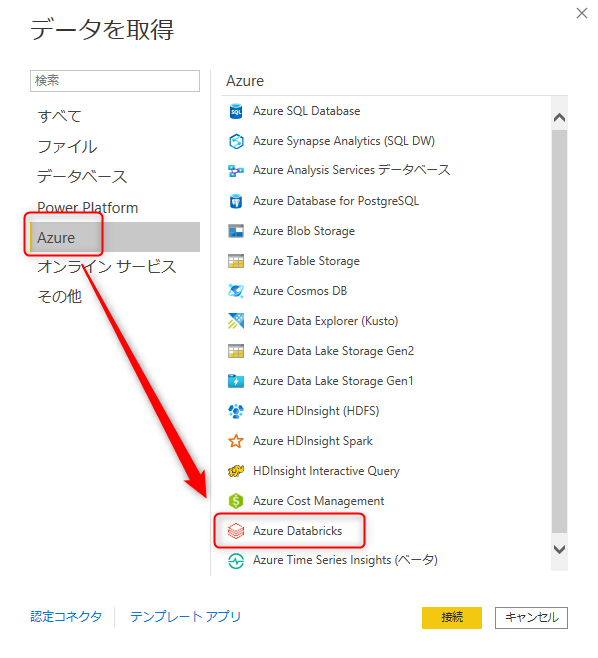This screenshot has width=598, height=658.
Task: Click the connector list scrollbar thumb
Action: (559, 332)
